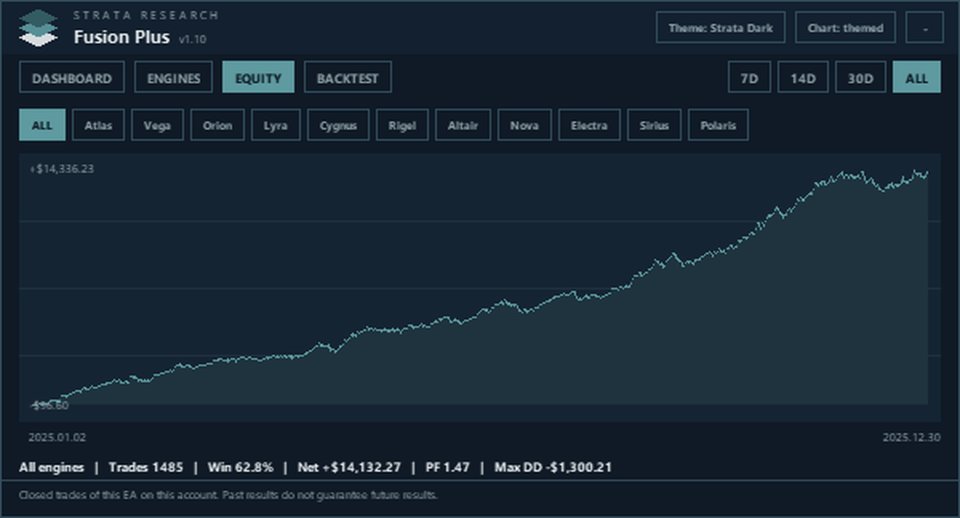Click the v1.10 version label
This screenshot has width=960, height=518.
(x=193, y=39)
